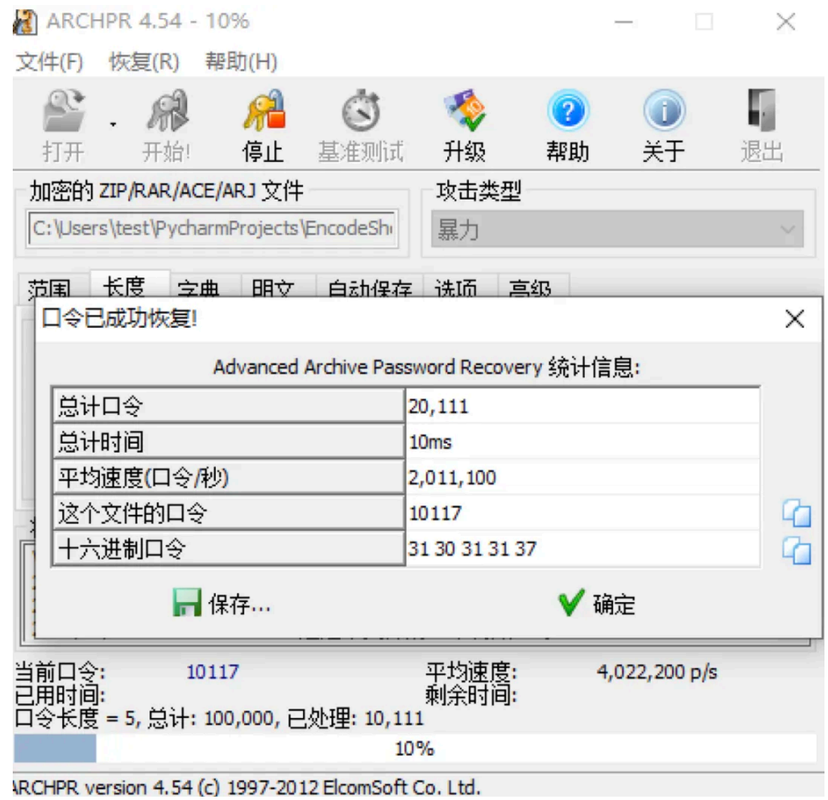
Task: Open 帮助 question mark toolbar icon
Action: point(568,110)
